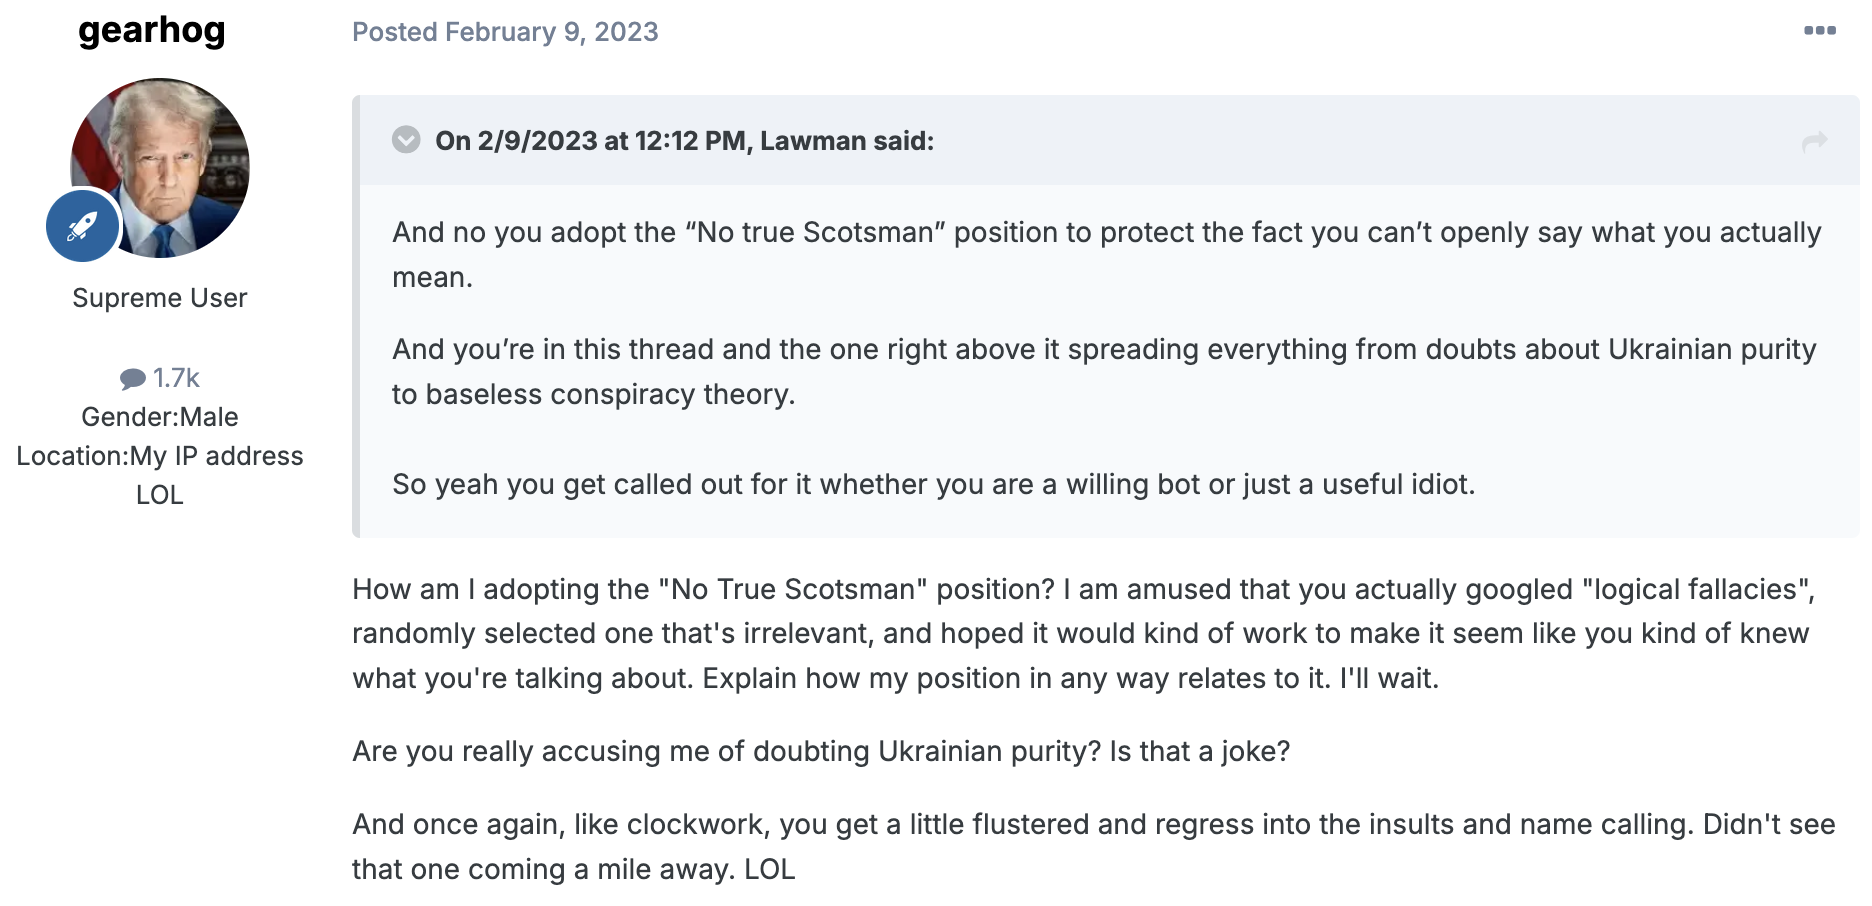Click quoted paragraph starting 'And no you adopt'
Viewport: 1872px width, 906px height.
tap(1107, 254)
